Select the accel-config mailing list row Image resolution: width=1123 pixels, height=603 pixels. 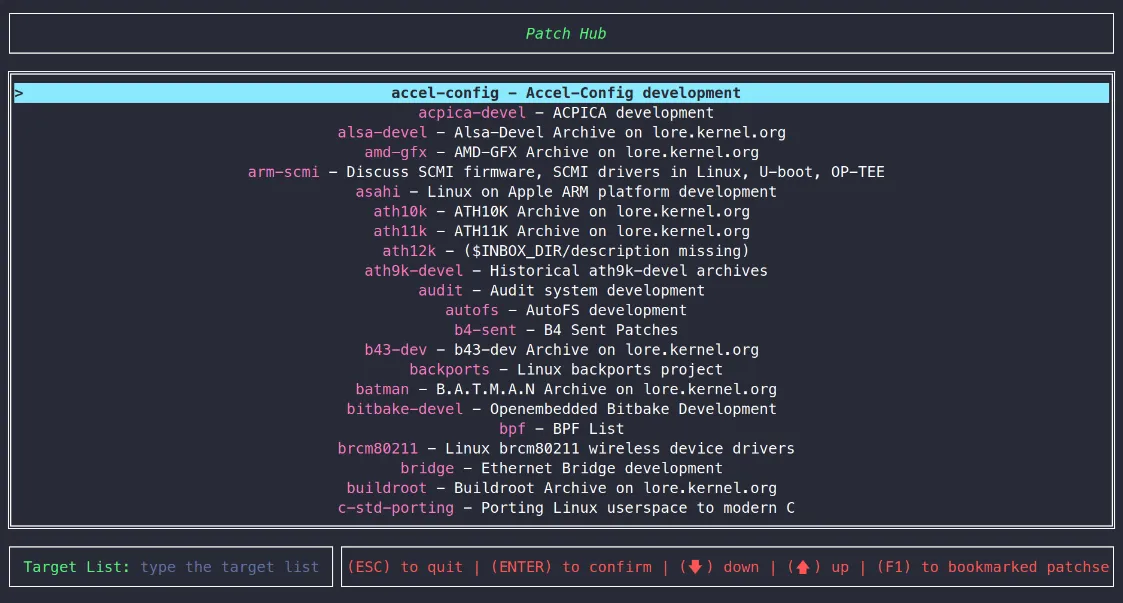pos(562,93)
